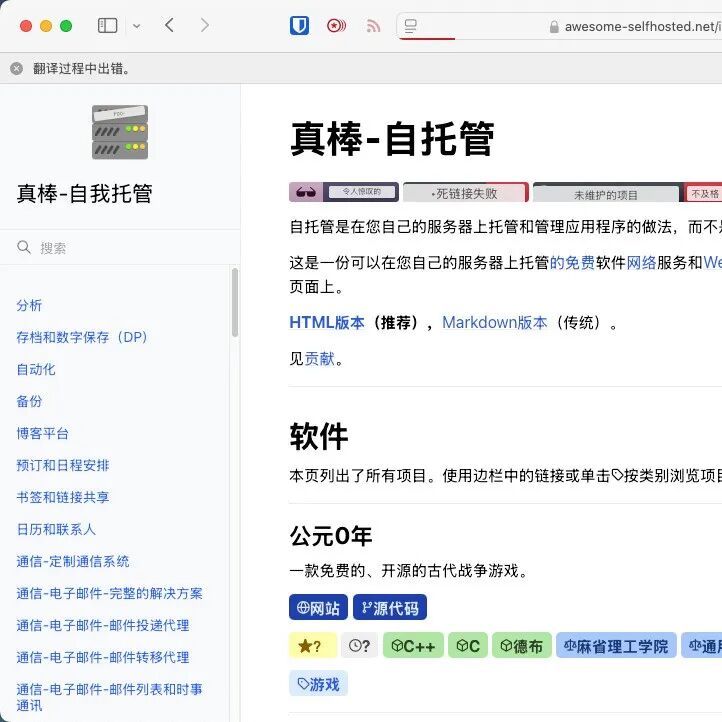
Task: Open the sidebar dropdown chevron
Action: click(136, 26)
